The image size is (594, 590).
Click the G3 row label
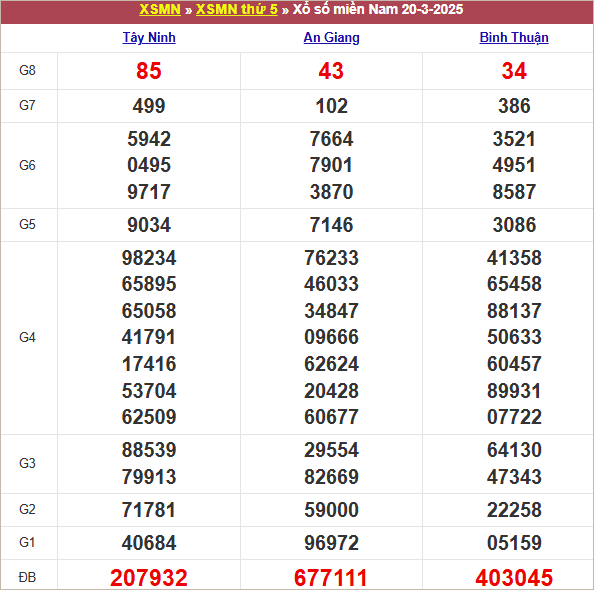27,463
